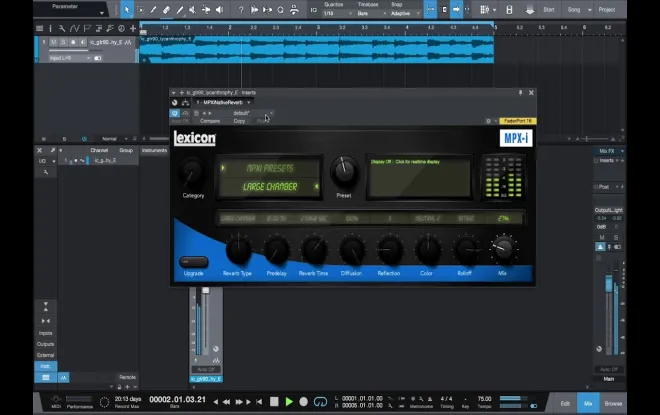This screenshot has width=660, height=415.
Task: Solo the Main output channel
Action: [616, 238]
